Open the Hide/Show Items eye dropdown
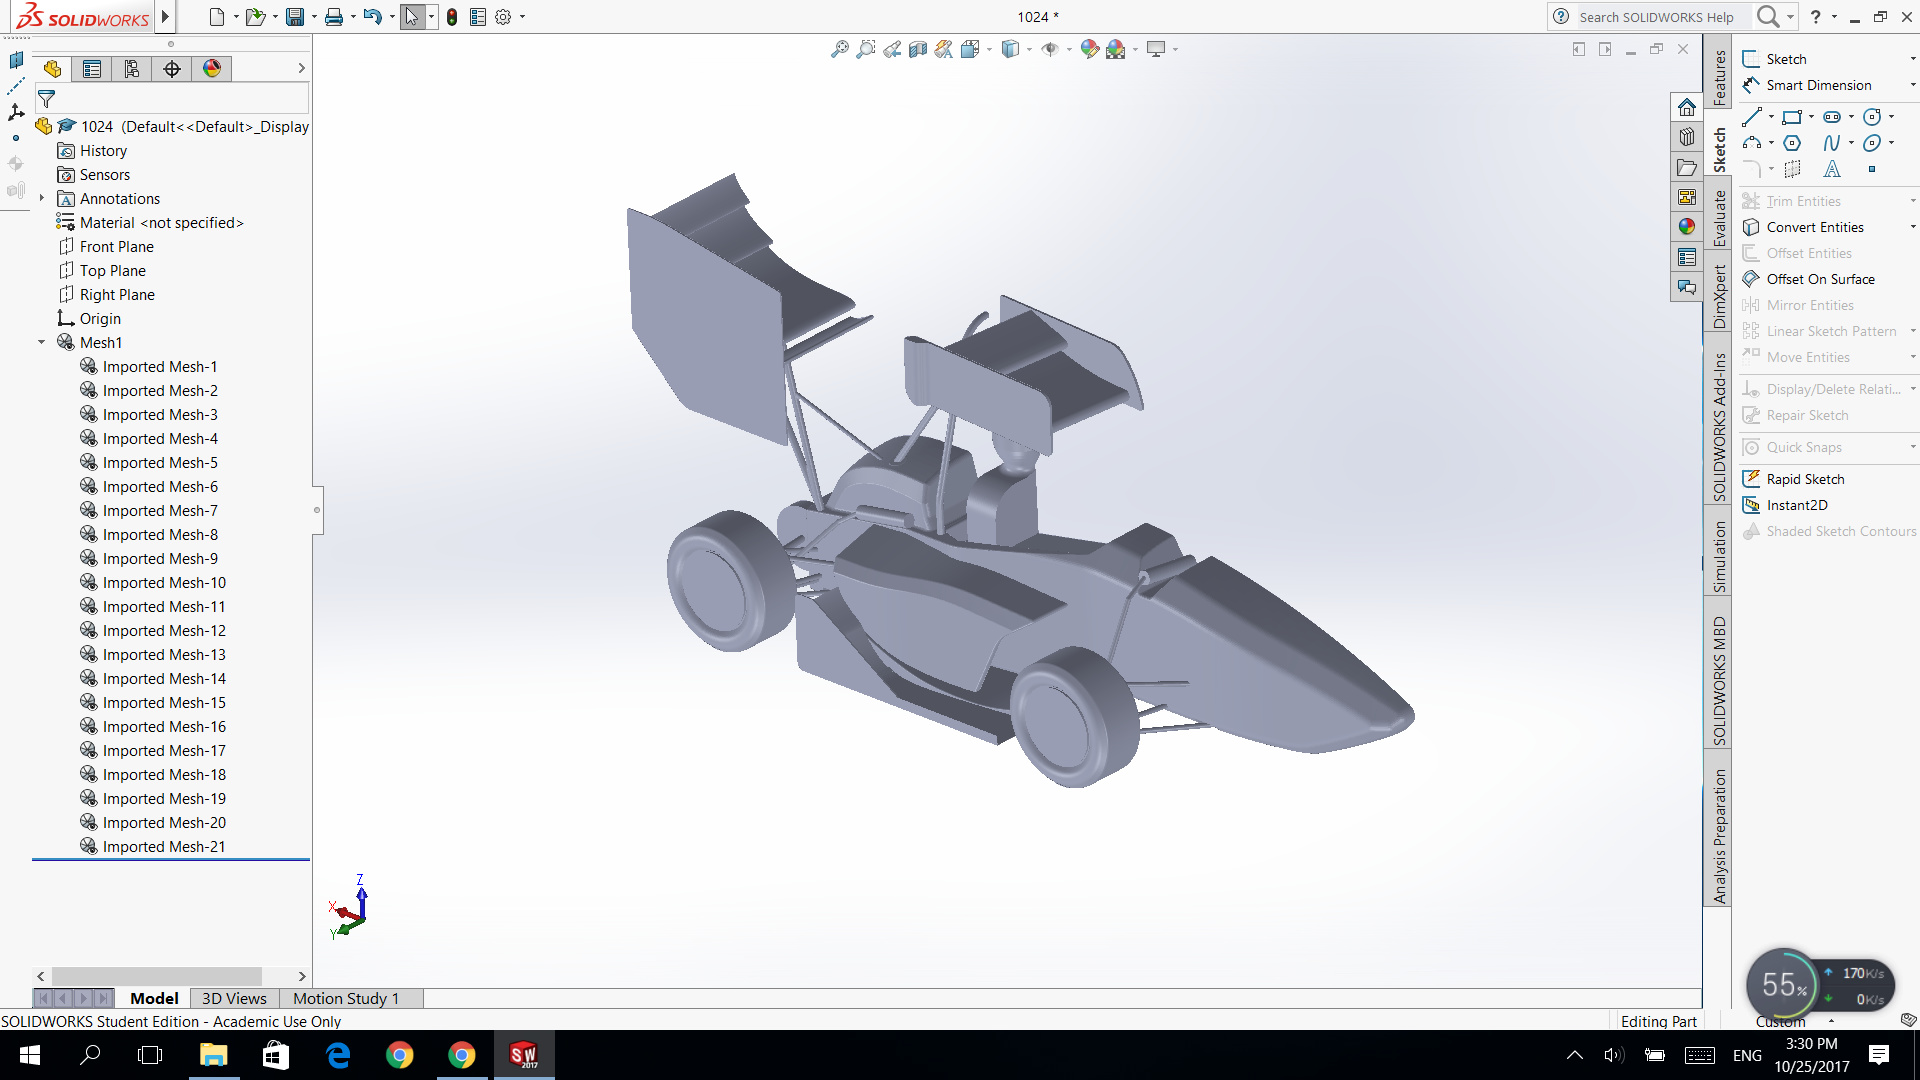 pos(1068,49)
